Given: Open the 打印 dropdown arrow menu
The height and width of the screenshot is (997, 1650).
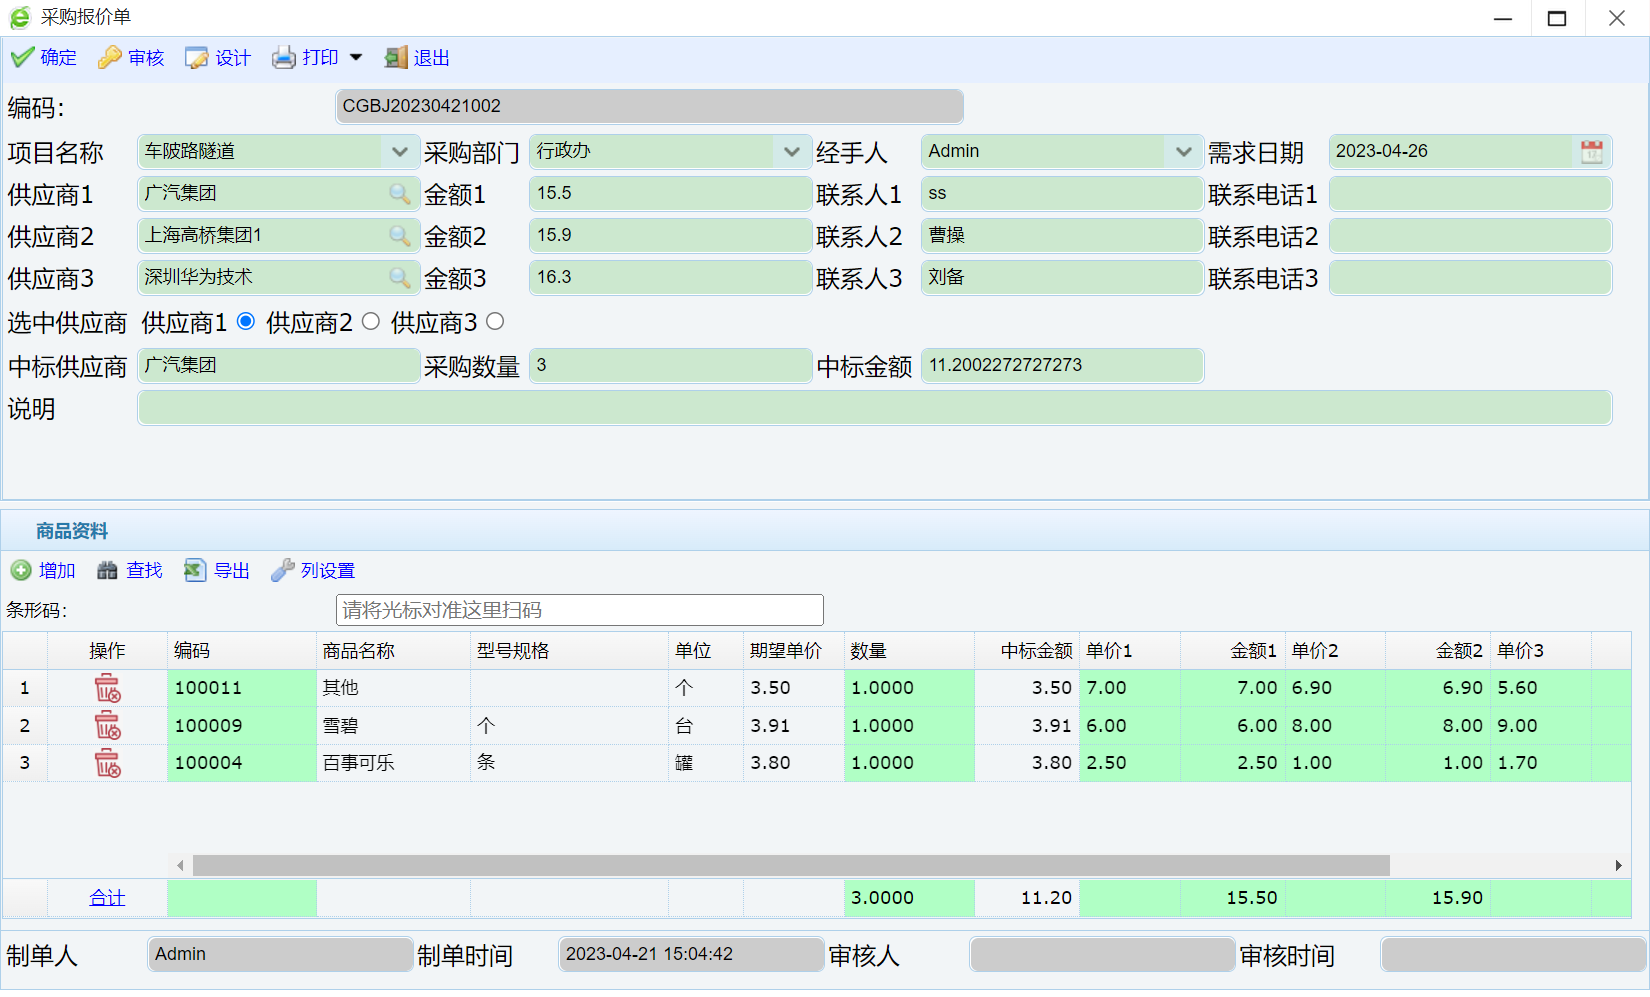Looking at the screenshot, I should pyautogui.click(x=356, y=58).
